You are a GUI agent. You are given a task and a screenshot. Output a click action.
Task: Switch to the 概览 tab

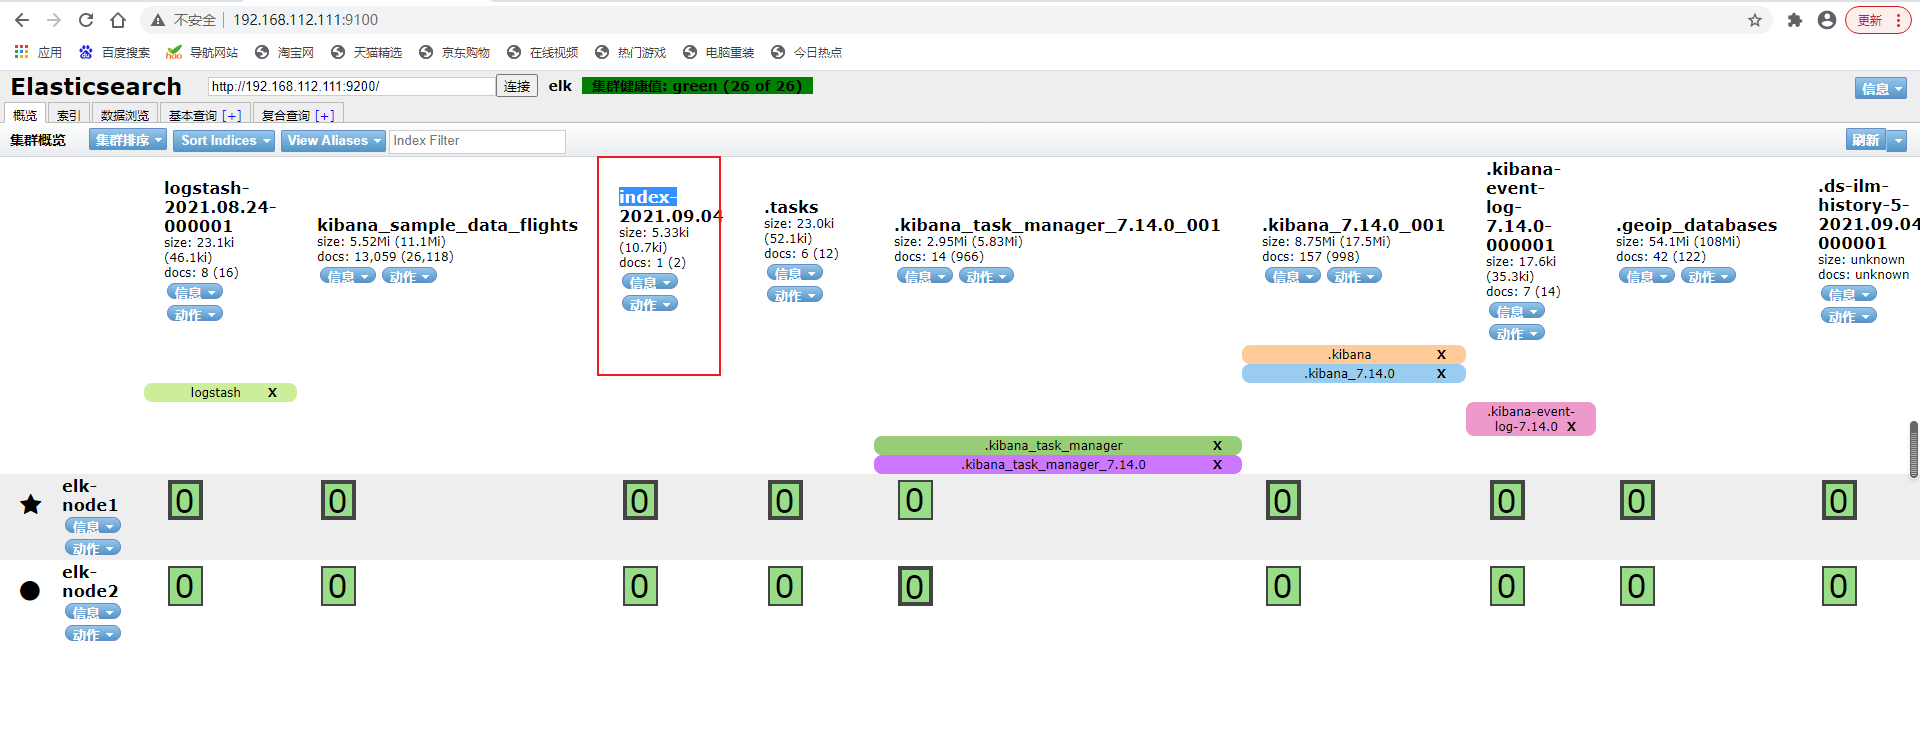coord(25,115)
